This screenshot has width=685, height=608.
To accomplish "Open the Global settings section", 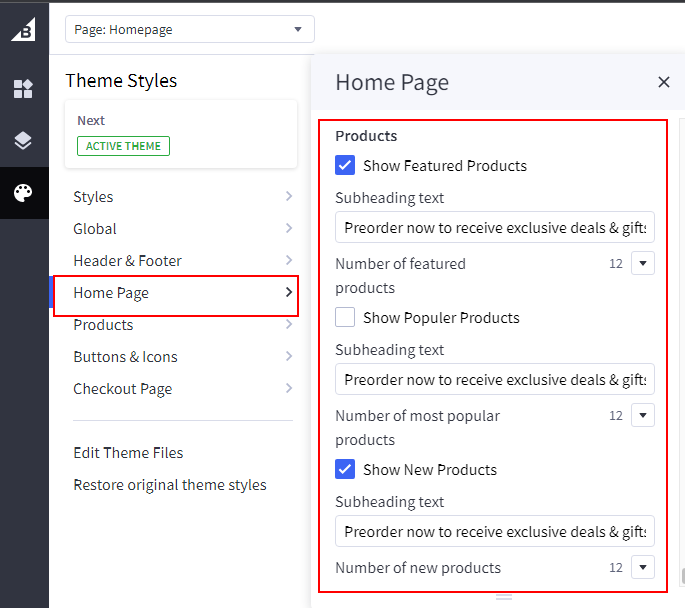I will pyautogui.click(x=95, y=229).
